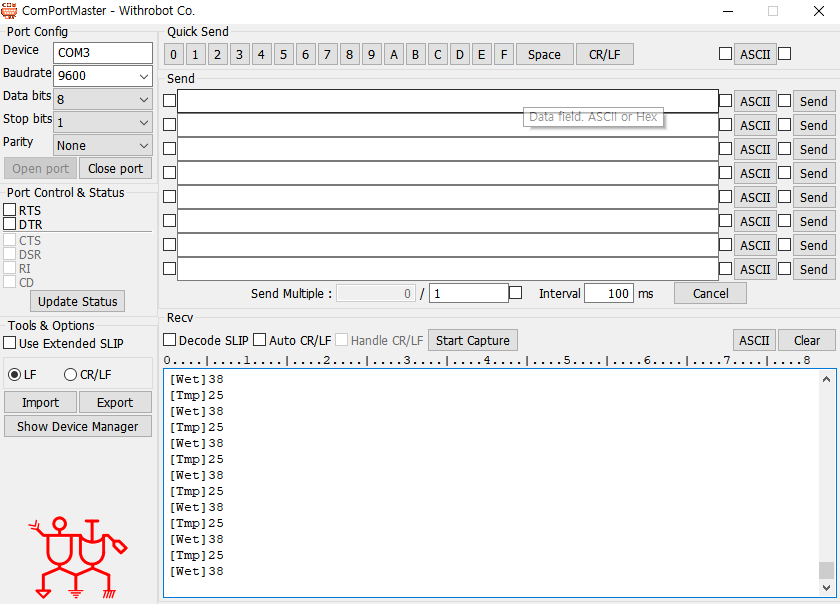Check the Decode SLIP checkbox

click(169, 340)
